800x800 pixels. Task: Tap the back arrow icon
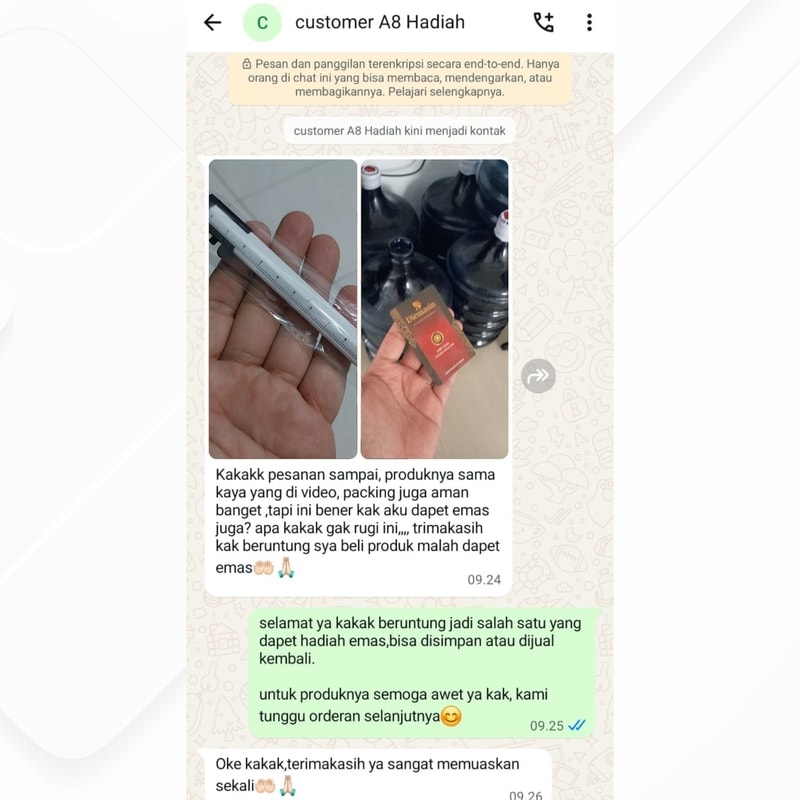coord(212,22)
